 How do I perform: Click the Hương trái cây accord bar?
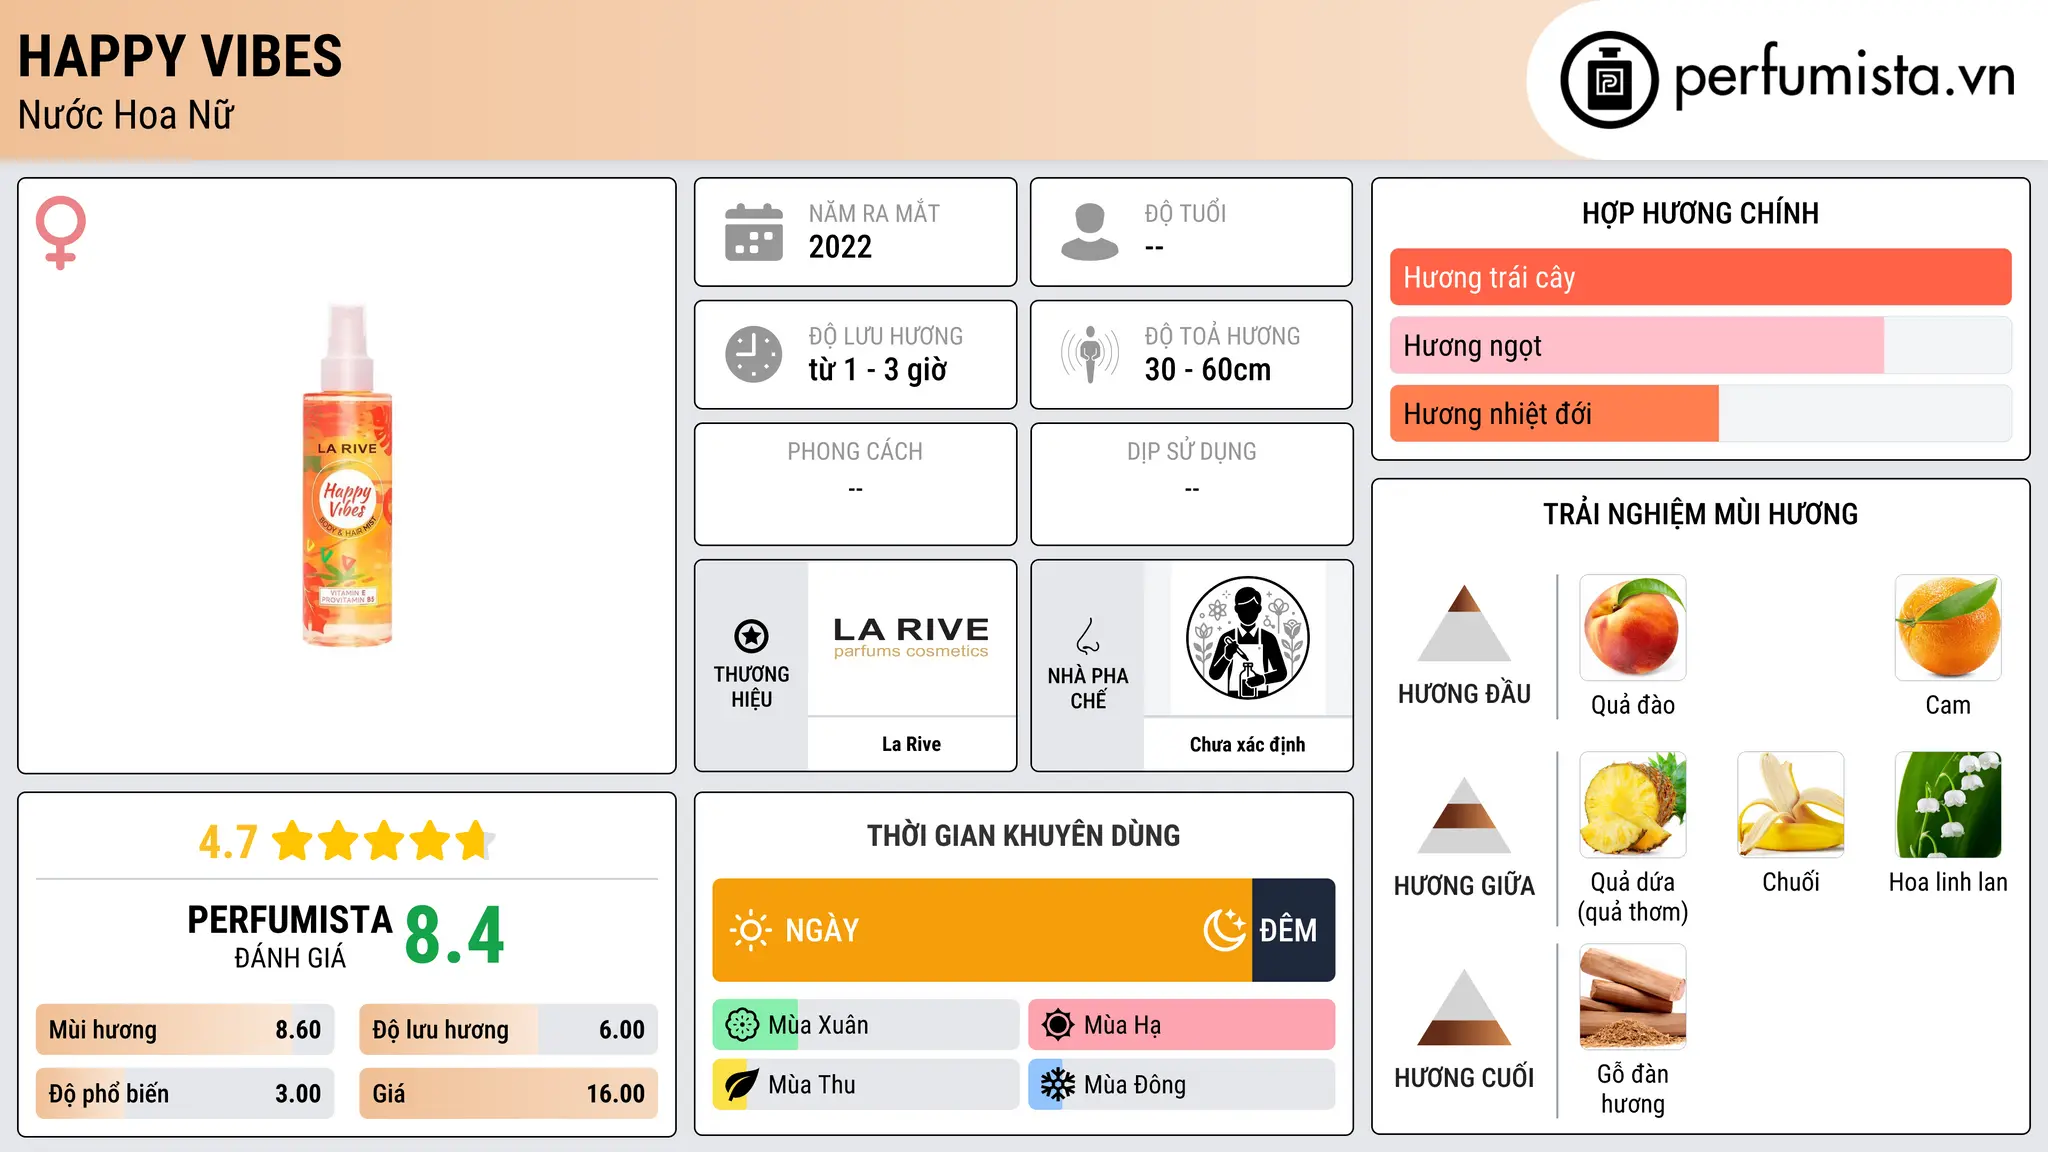(1701, 277)
